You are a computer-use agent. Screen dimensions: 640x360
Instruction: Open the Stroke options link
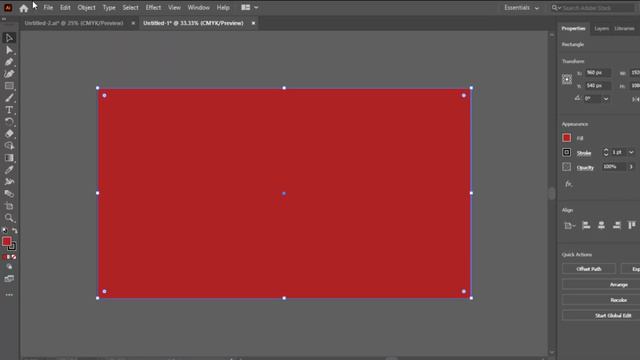point(584,153)
